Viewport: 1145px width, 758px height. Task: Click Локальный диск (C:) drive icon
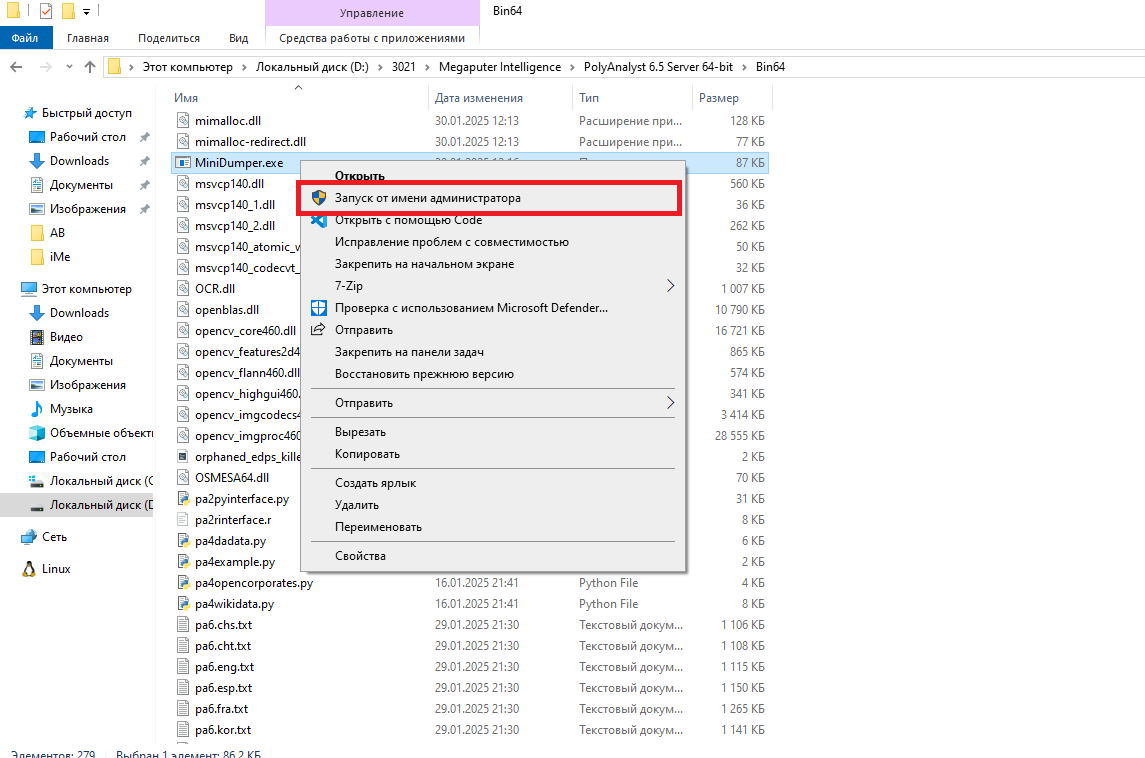(x=37, y=481)
